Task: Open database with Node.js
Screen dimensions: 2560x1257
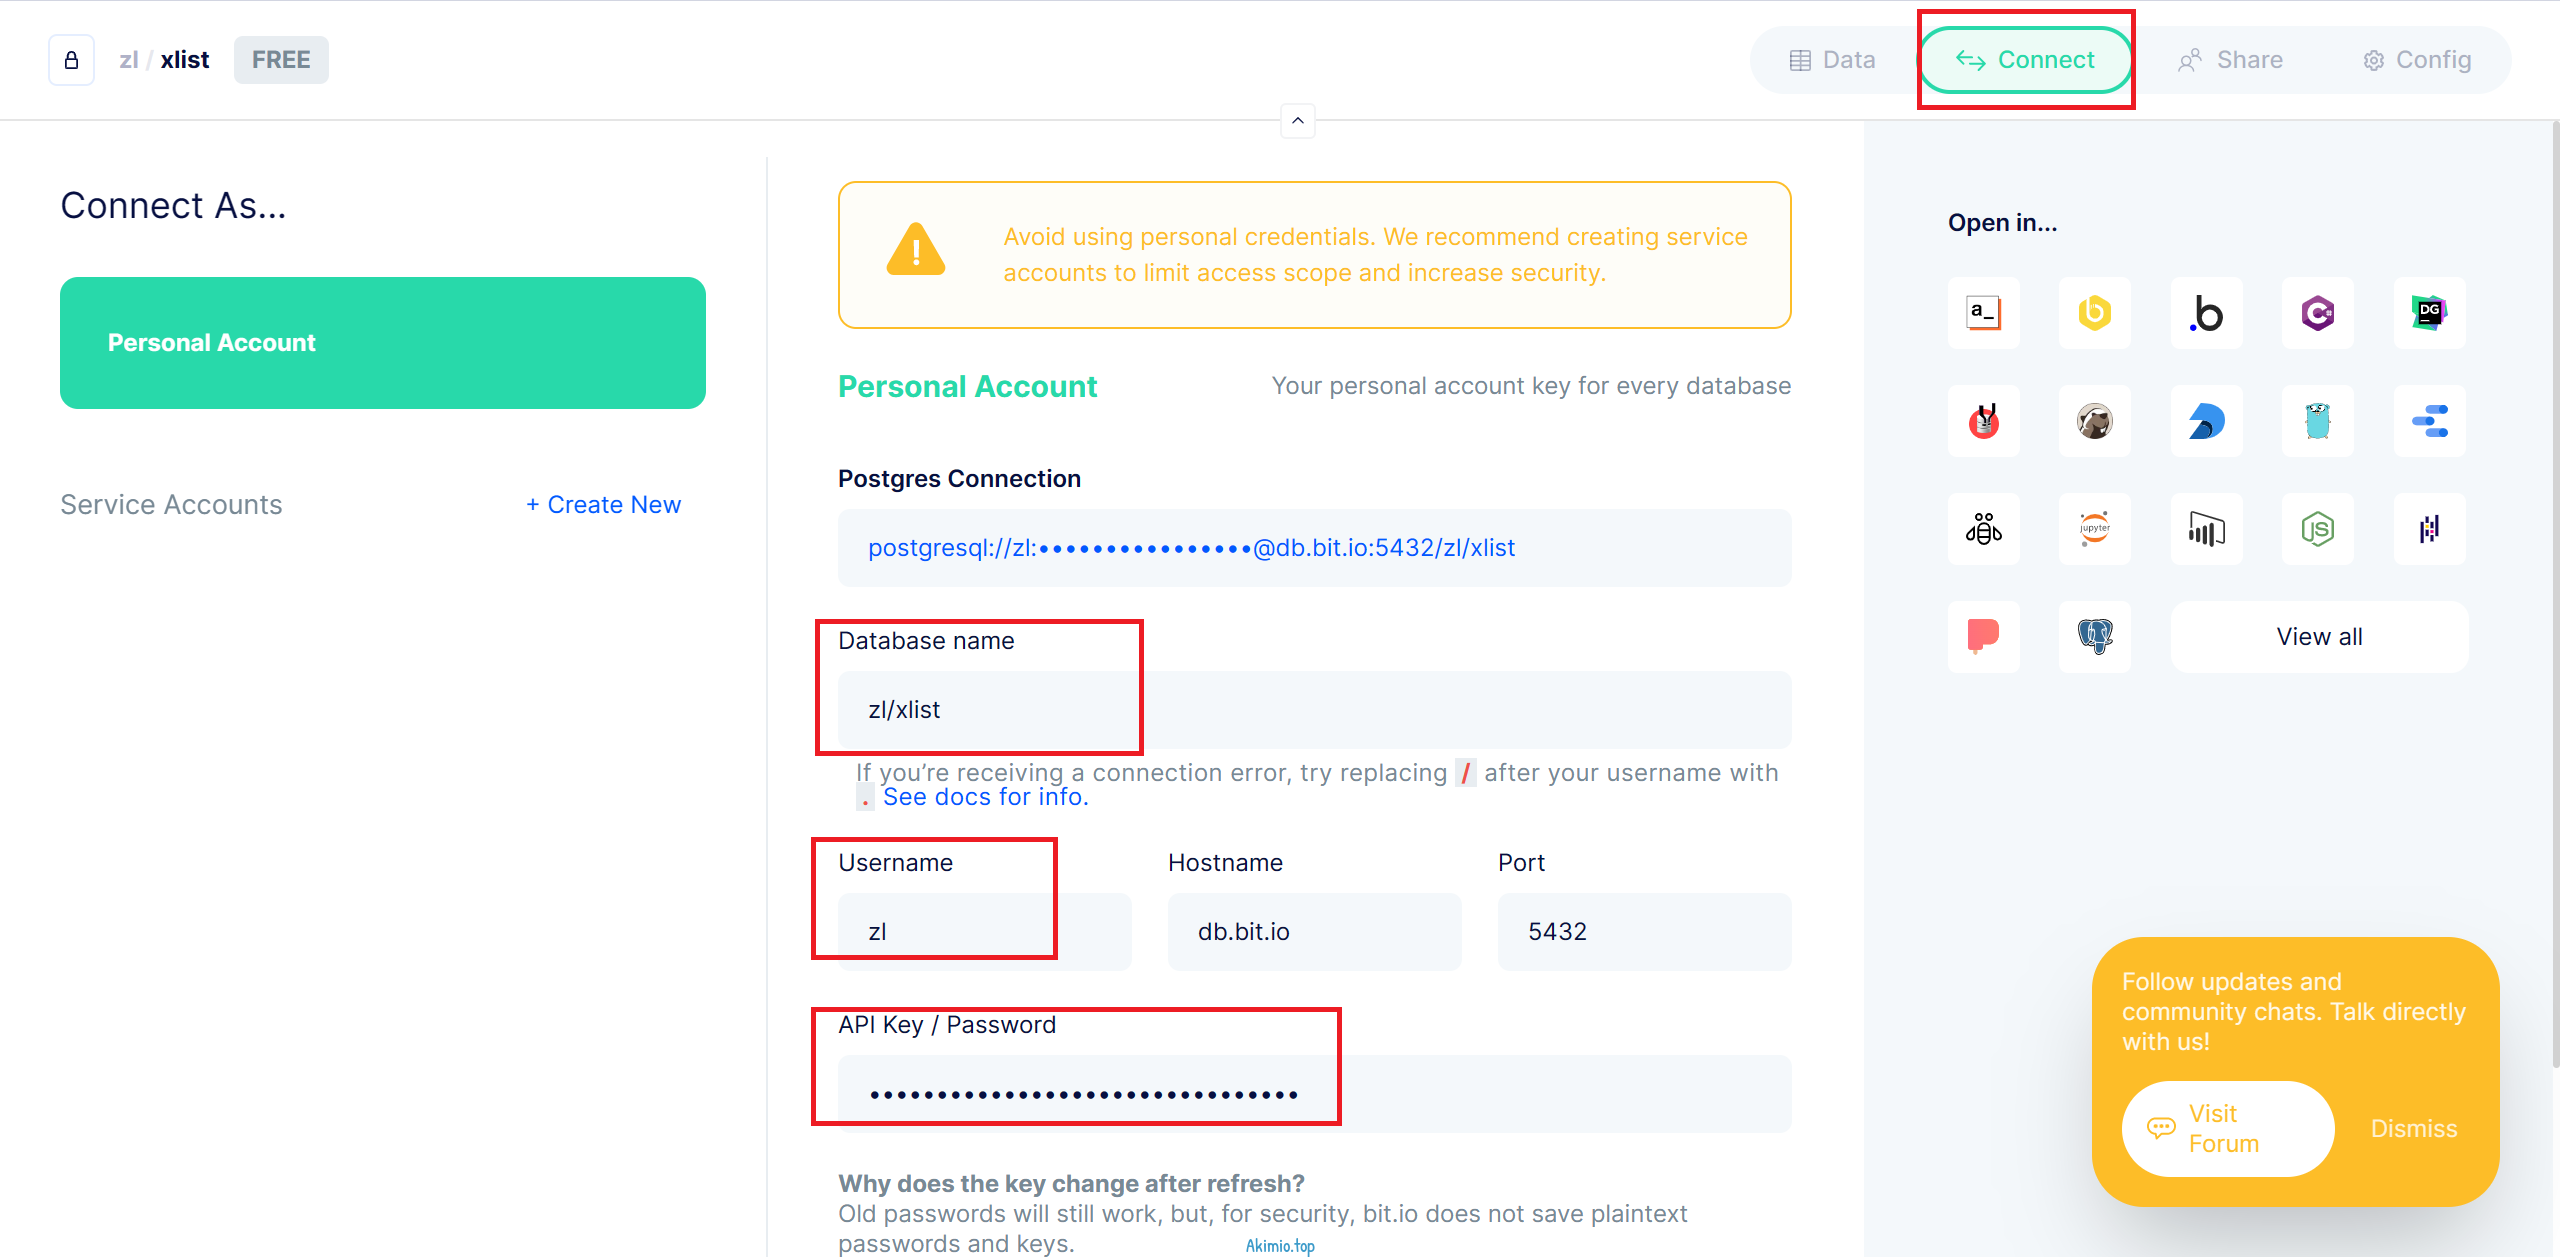Action: [2317, 529]
